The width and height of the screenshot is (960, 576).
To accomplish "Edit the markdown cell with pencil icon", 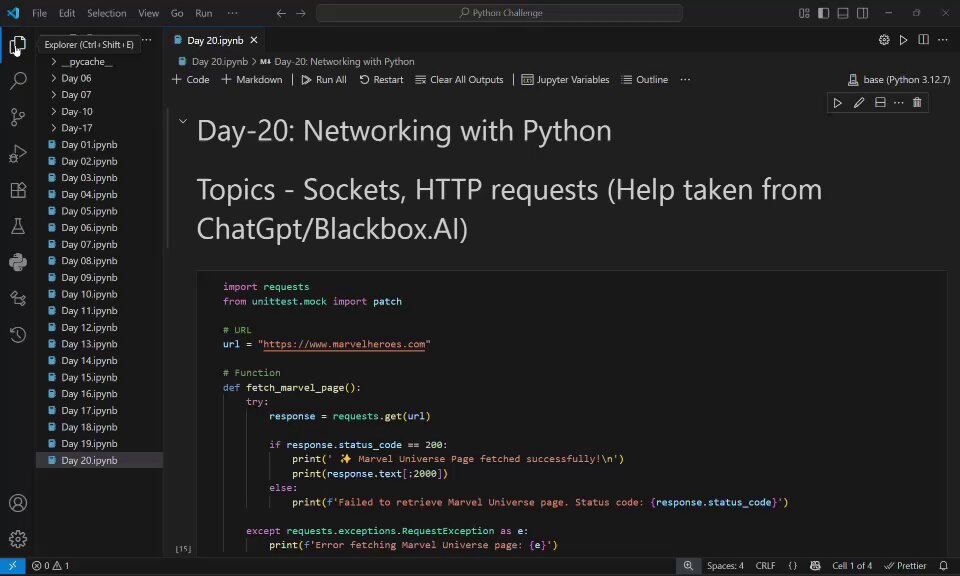I will point(859,103).
